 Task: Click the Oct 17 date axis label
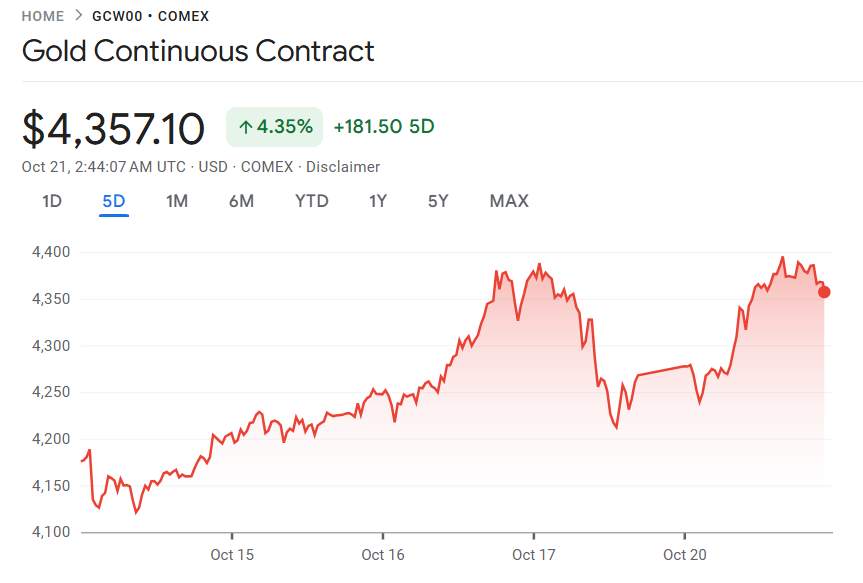[x=534, y=554]
